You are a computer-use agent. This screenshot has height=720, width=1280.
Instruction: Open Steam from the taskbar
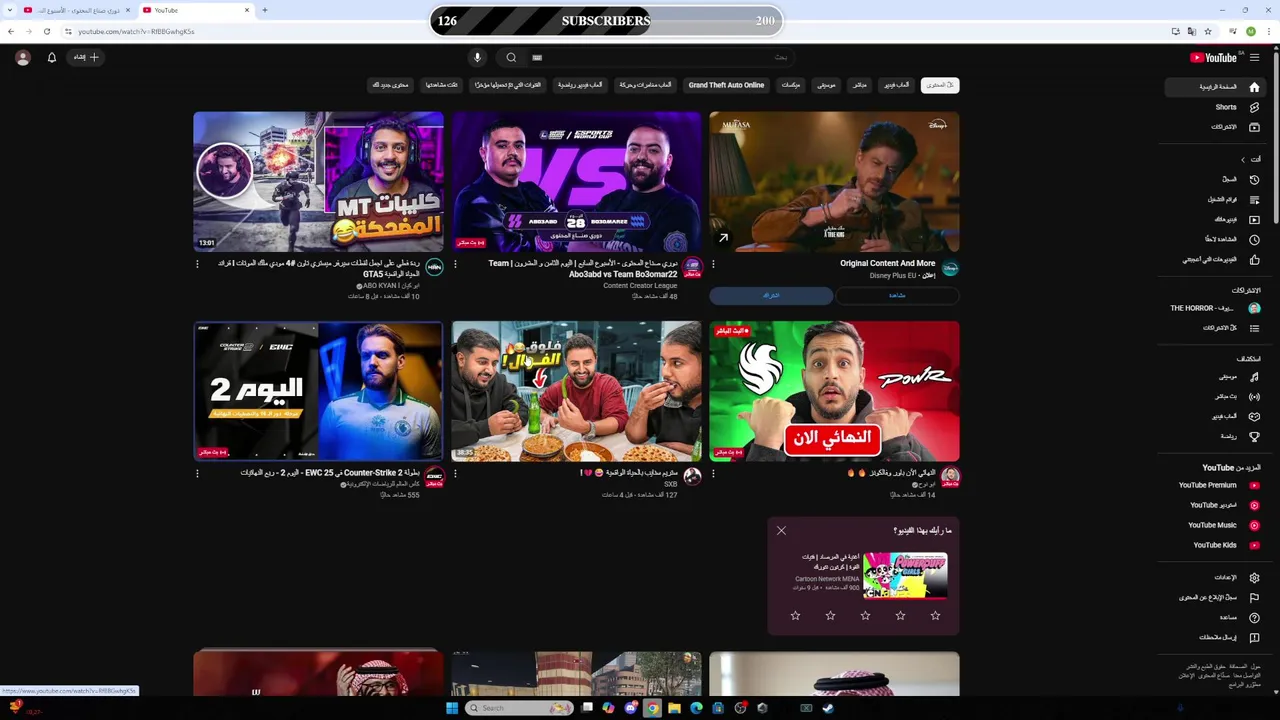[828, 708]
